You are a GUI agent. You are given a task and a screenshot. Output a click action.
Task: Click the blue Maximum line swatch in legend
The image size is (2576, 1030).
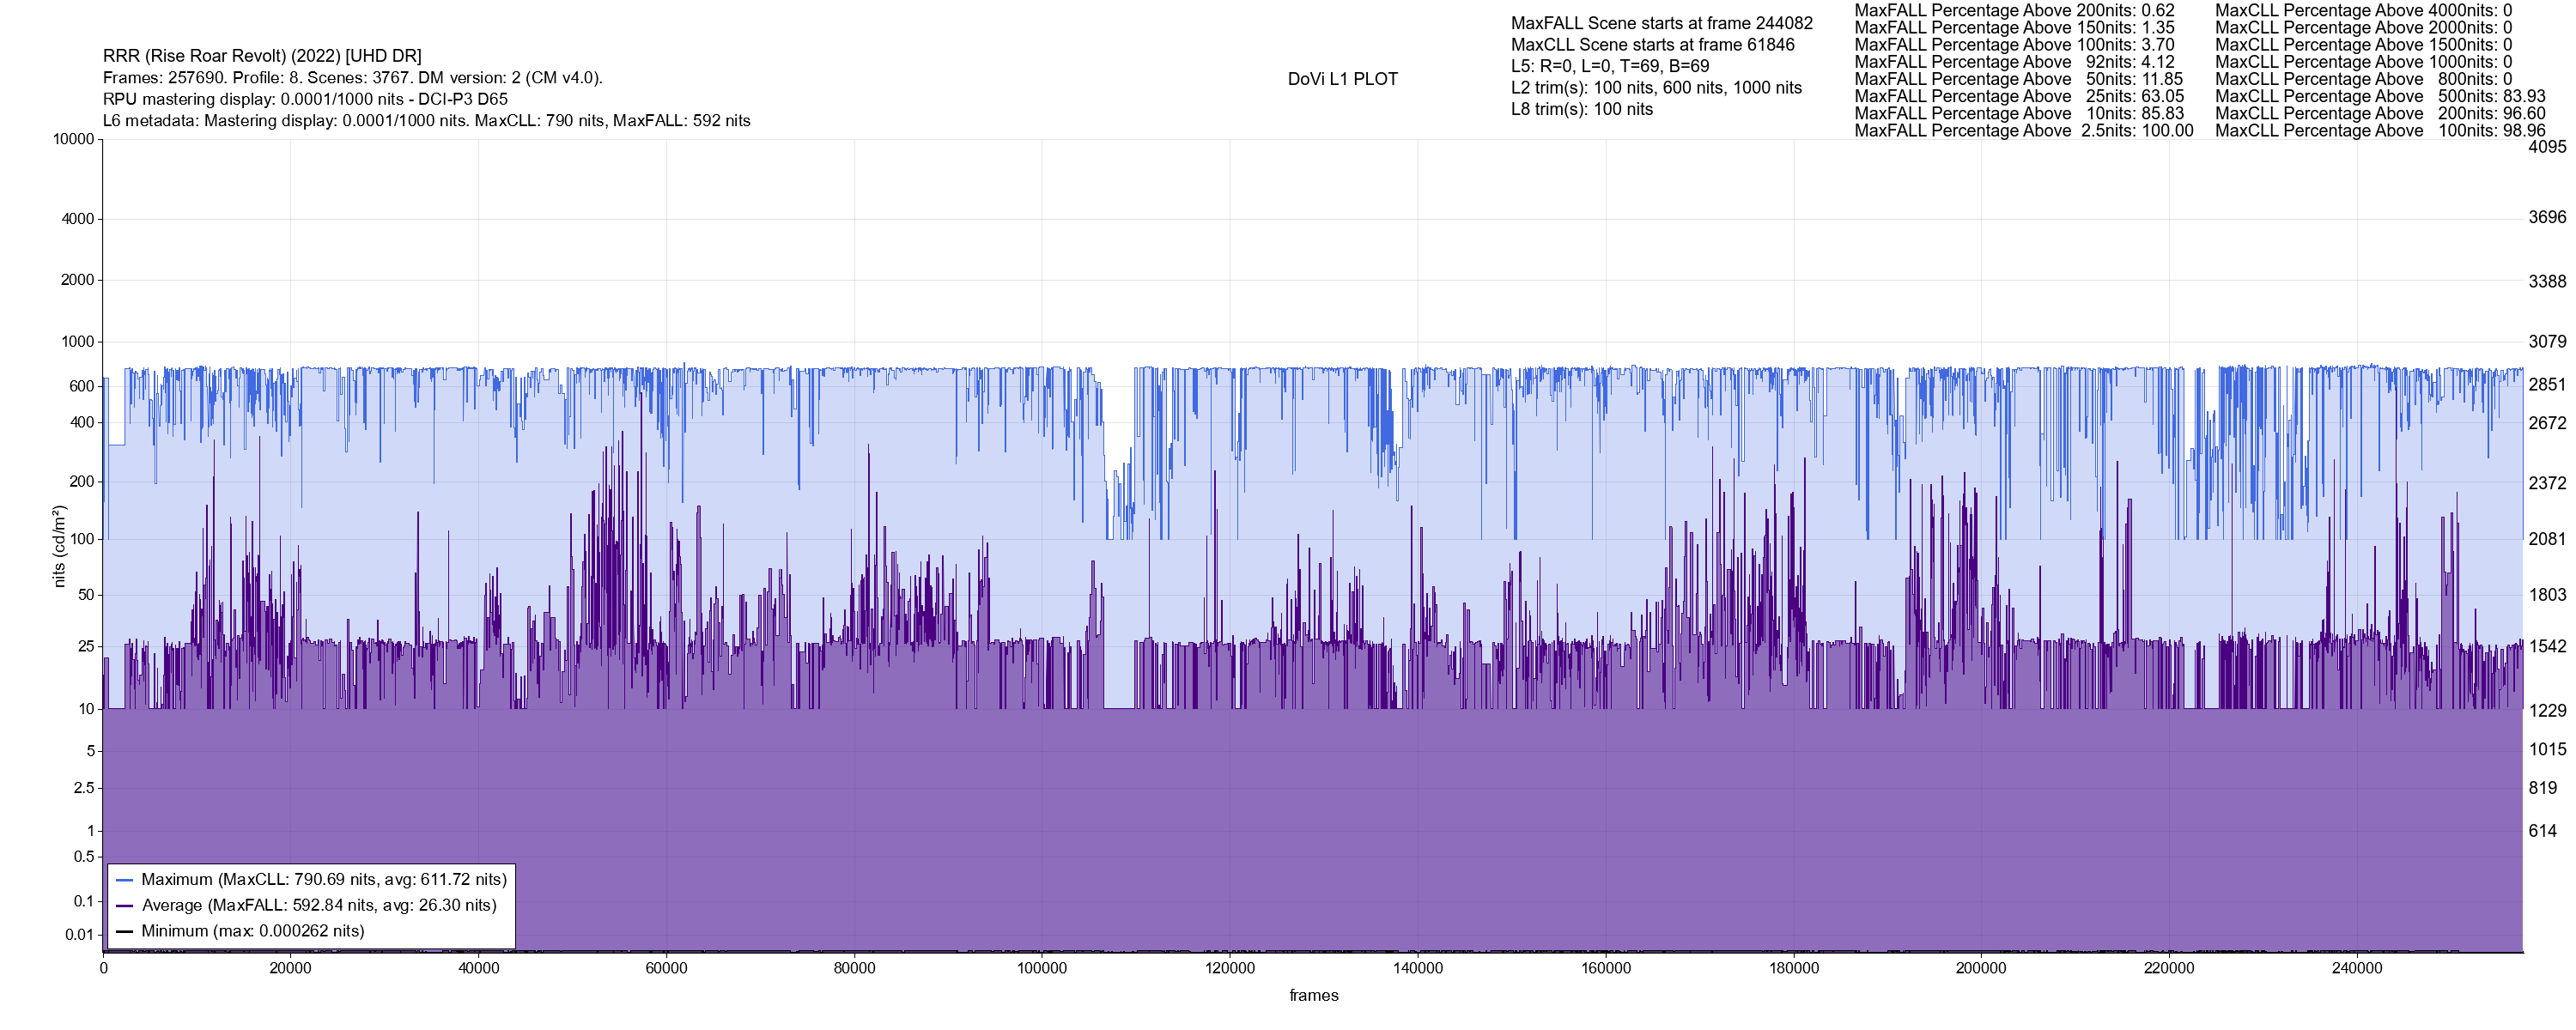pos(125,880)
